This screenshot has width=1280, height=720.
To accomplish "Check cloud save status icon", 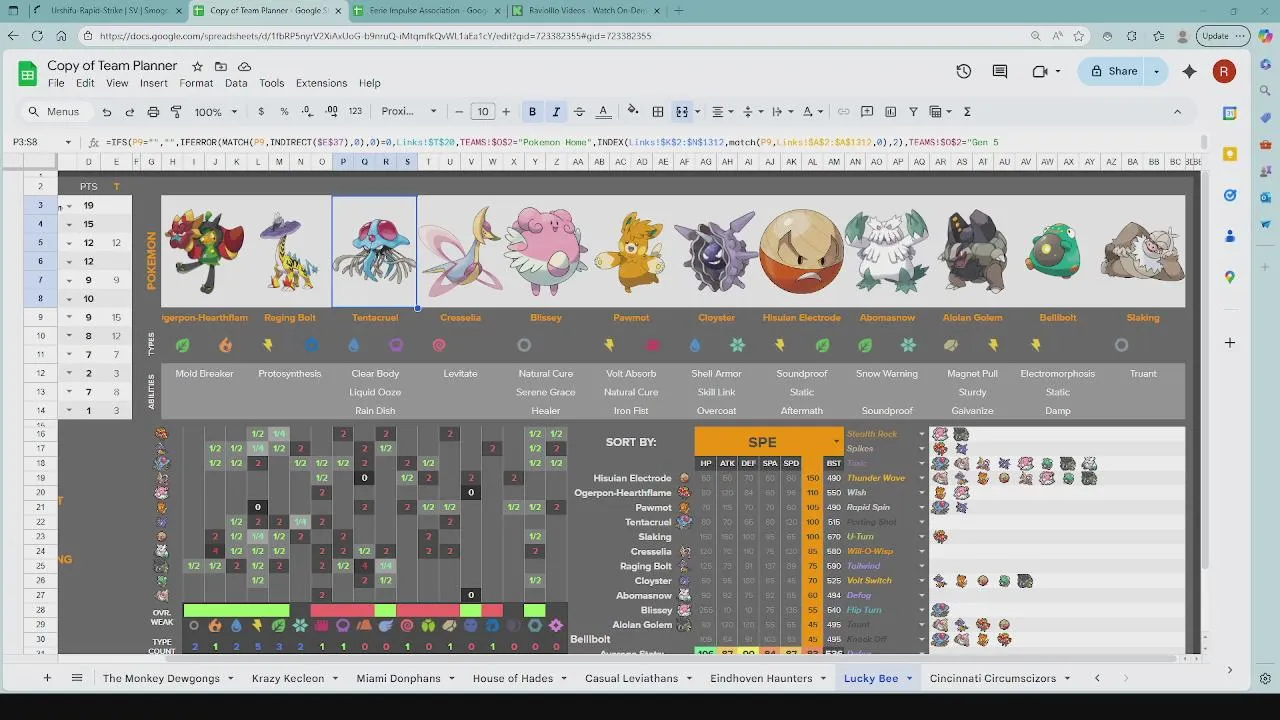I will [244, 66].
